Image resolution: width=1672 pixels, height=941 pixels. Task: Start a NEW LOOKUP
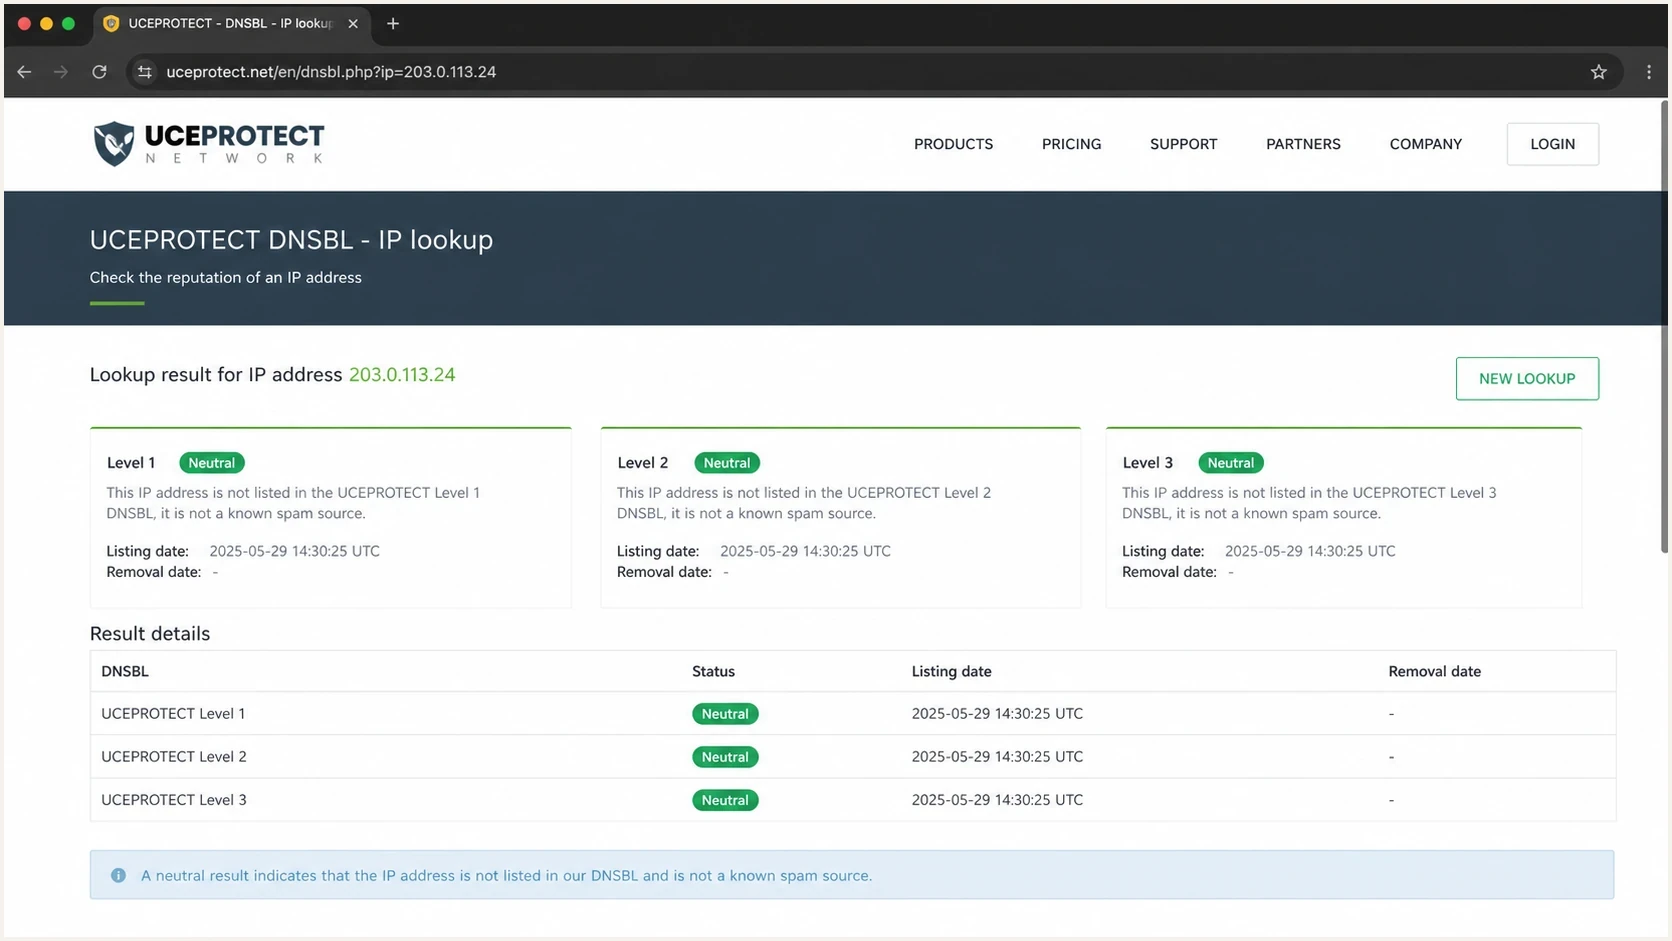click(1527, 379)
